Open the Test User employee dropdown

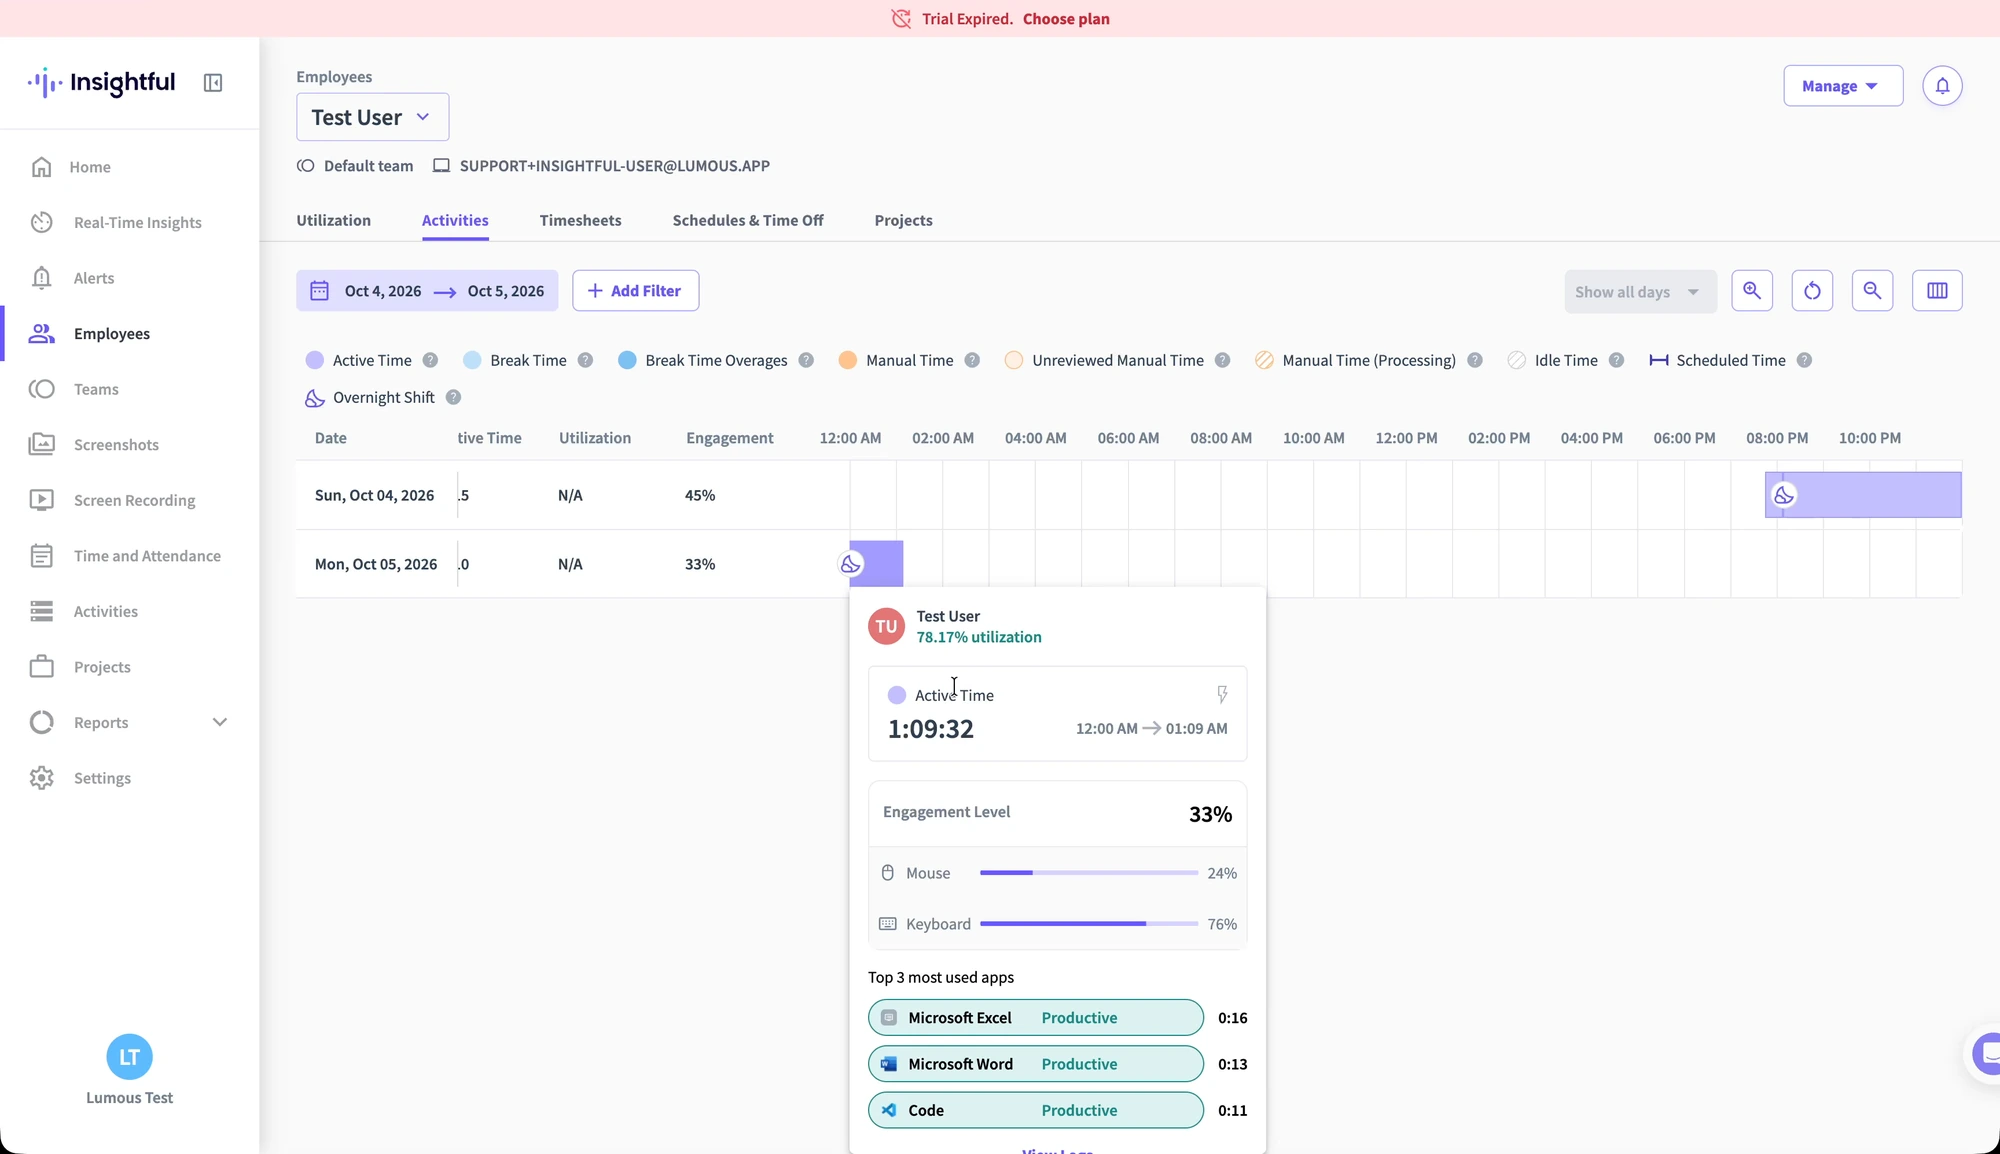point(372,117)
